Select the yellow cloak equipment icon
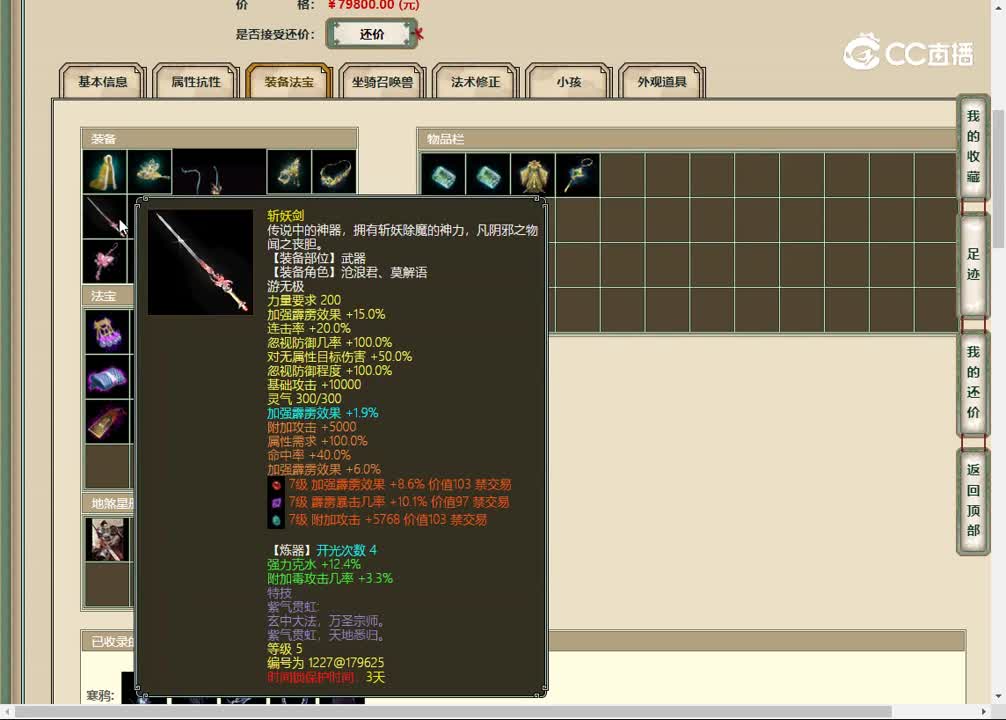Image resolution: width=1006 pixels, height=720 pixels. point(105,172)
